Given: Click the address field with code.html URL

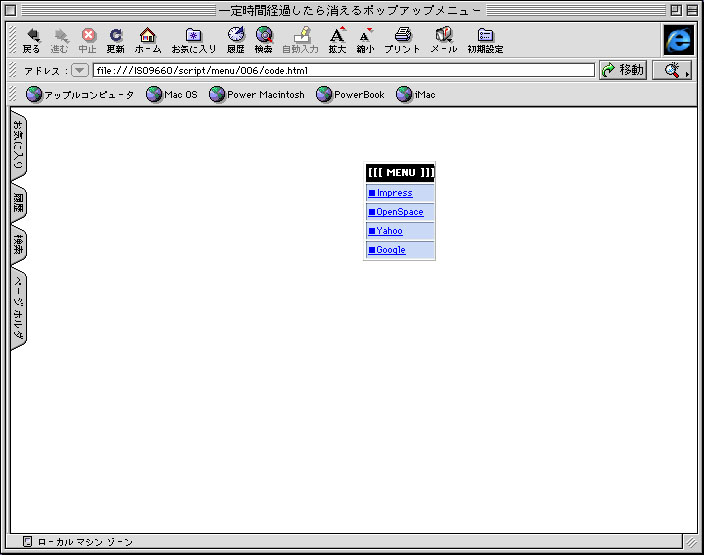Looking at the screenshot, I should tap(343, 70).
